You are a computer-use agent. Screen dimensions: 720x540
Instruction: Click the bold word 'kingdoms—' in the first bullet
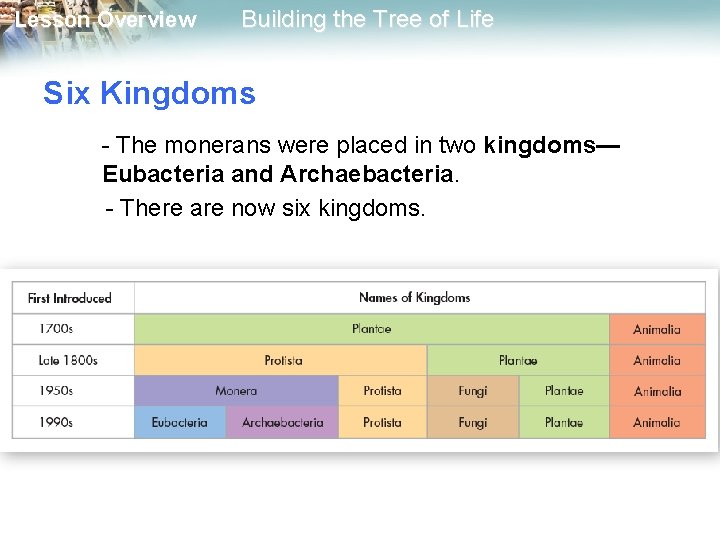click(552, 146)
